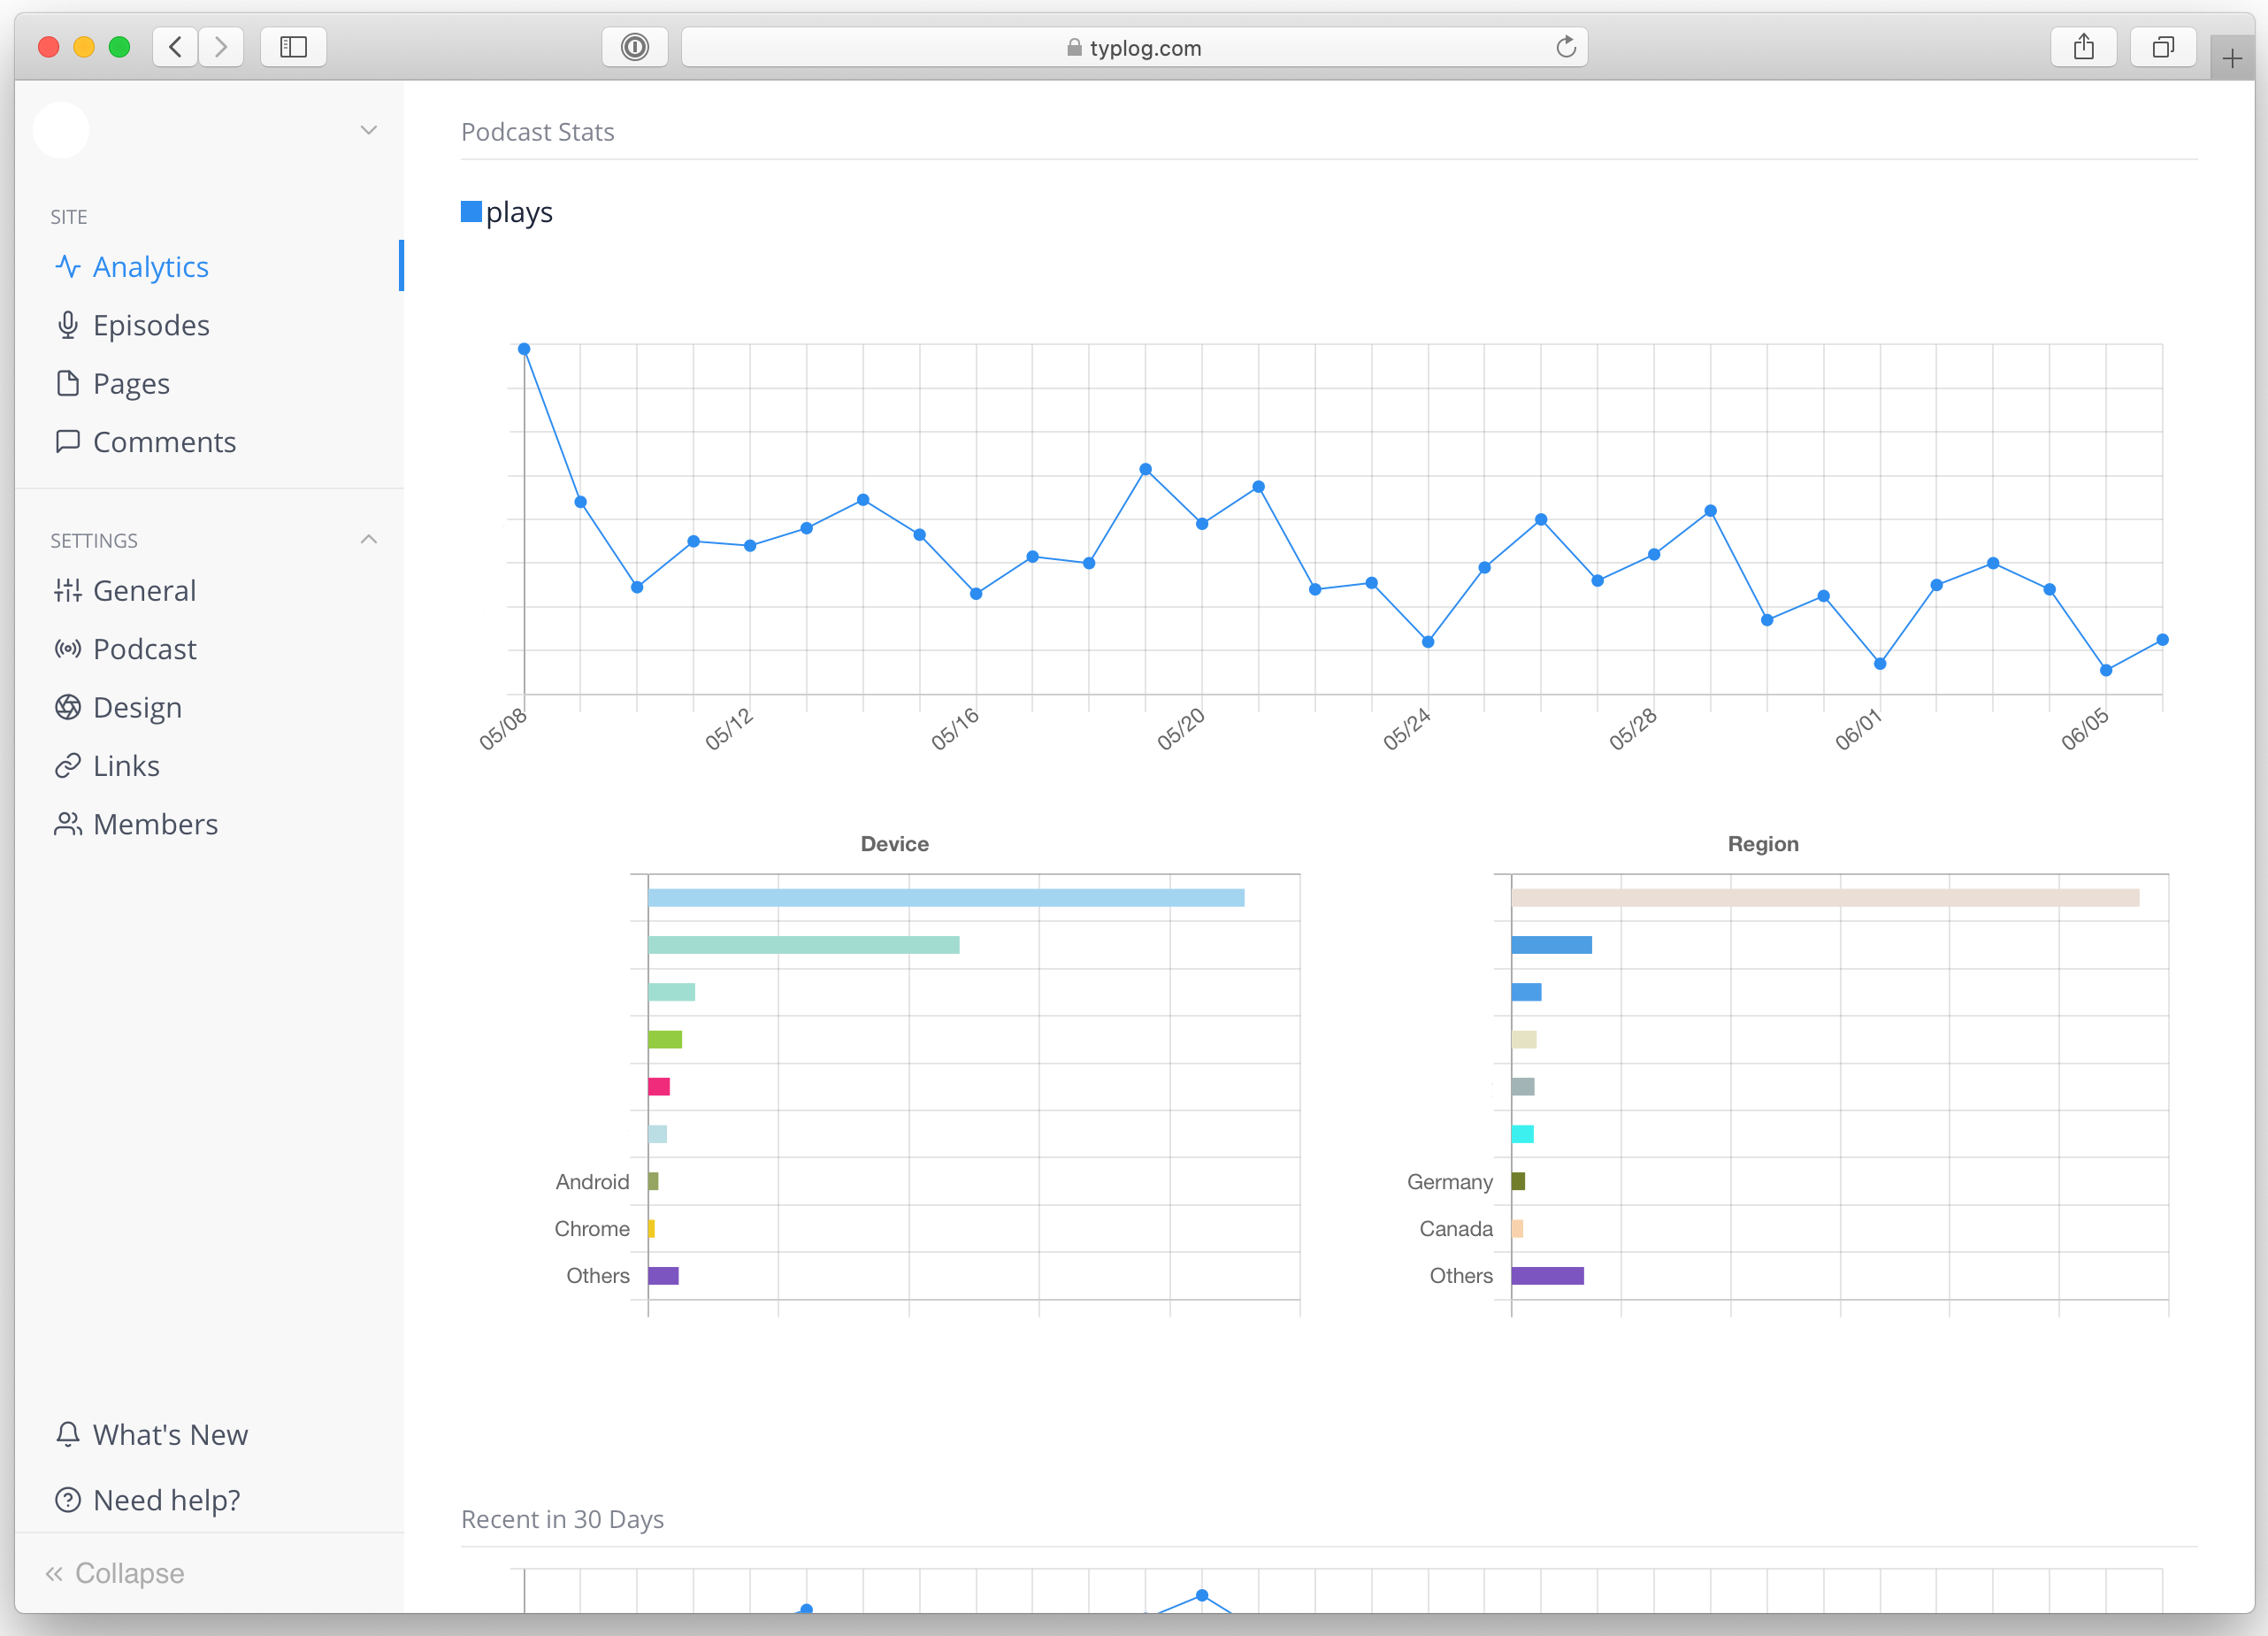Screen dimensions: 2268x1636
Task: Click the Analytics pulse icon
Action: click(68, 266)
